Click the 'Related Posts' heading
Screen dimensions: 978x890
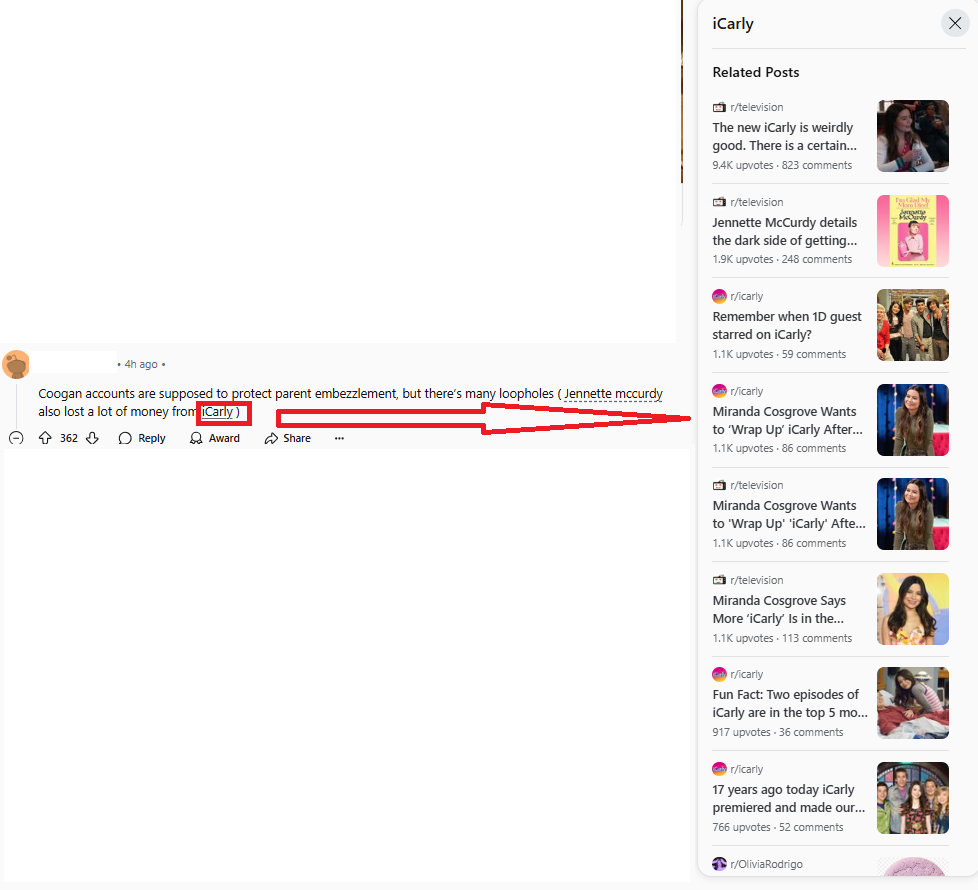pyautogui.click(x=756, y=72)
